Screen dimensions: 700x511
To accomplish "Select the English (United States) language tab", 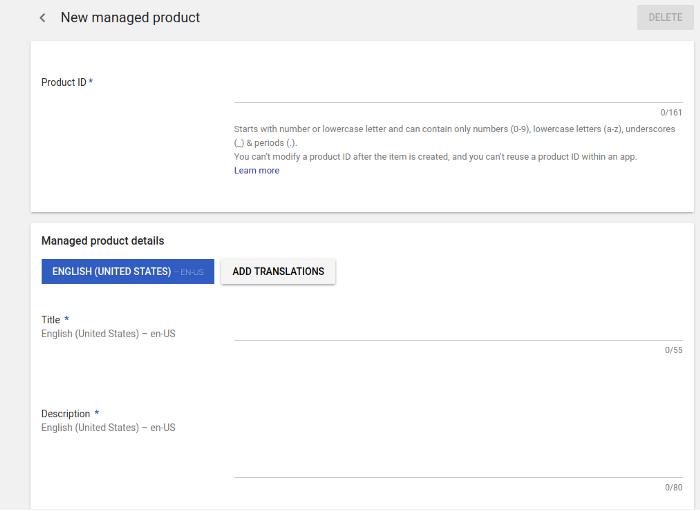I will tap(128, 271).
